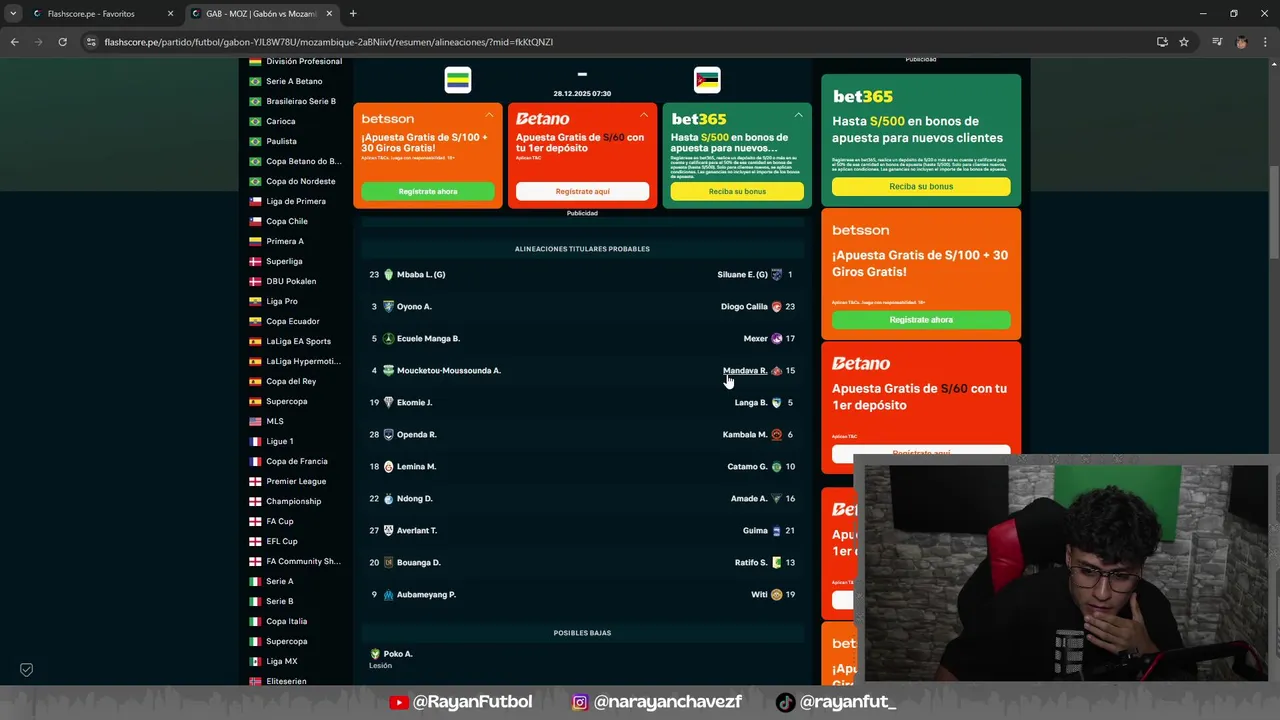Click Ecuele Manga B. club crest icon
This screenshot has width=1280, height=720.
[x=389, y=338]
